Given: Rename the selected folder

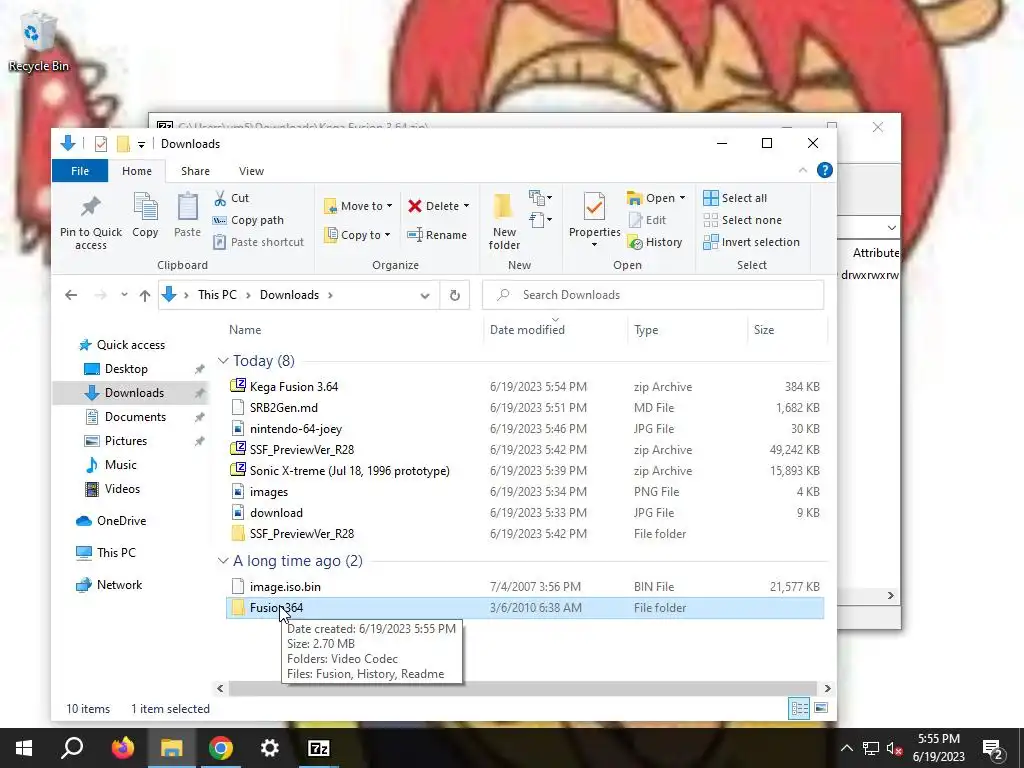Looking at the screenshot, I should [x=437, y=235].
